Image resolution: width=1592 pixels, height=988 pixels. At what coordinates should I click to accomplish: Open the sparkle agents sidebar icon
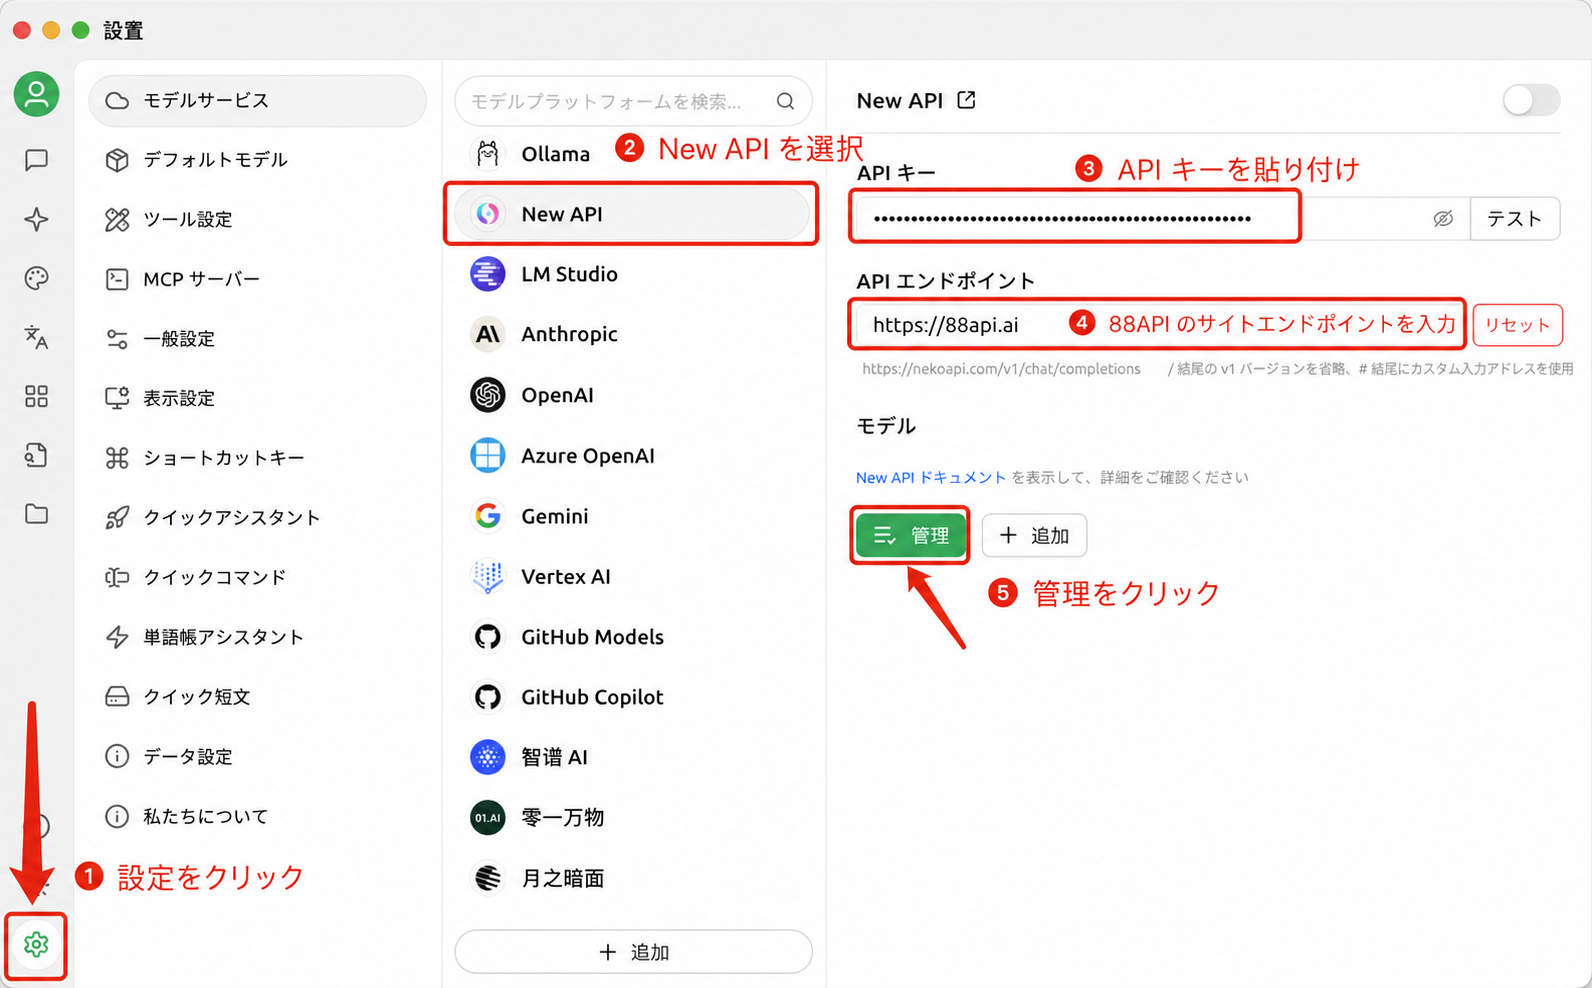pyautogui.click(x=36, y=219)
